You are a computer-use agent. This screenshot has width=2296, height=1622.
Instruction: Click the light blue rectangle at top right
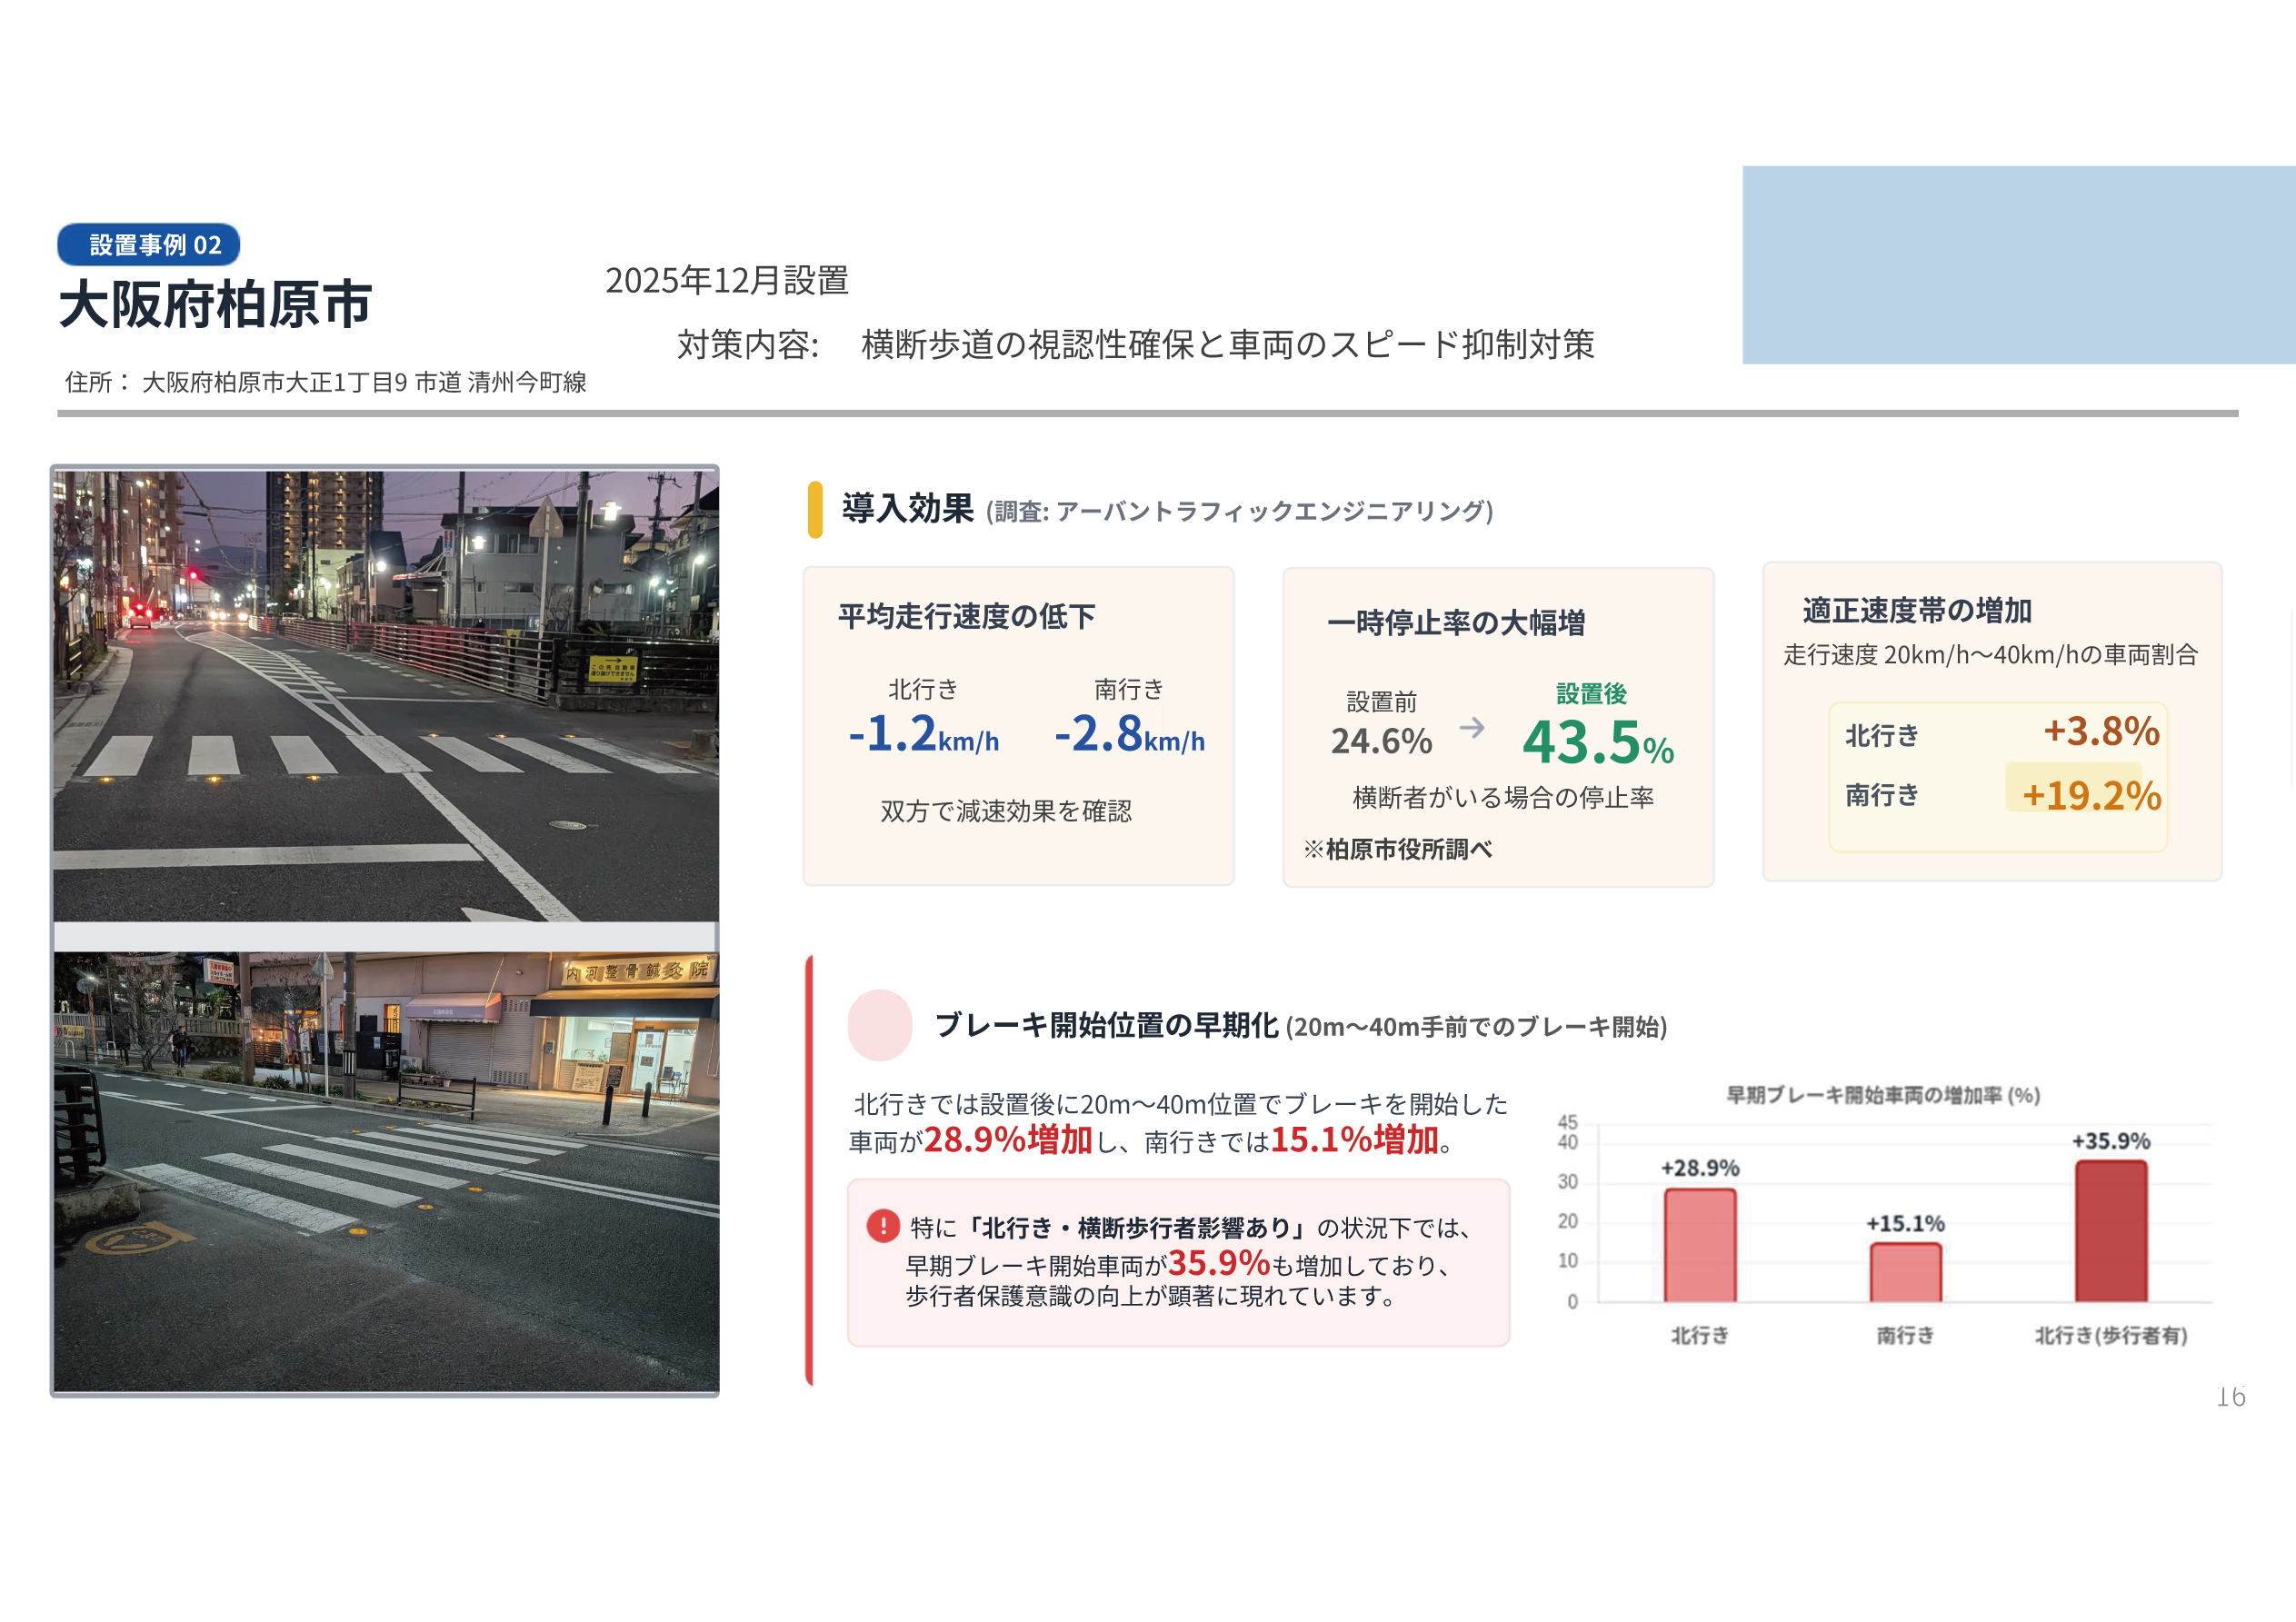2018,265
